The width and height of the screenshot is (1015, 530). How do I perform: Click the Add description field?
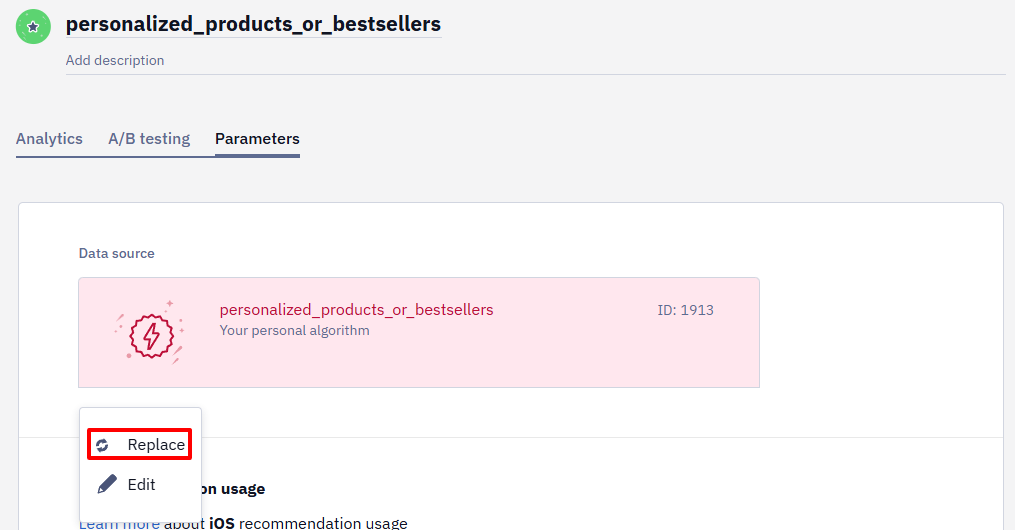[535, 60]
